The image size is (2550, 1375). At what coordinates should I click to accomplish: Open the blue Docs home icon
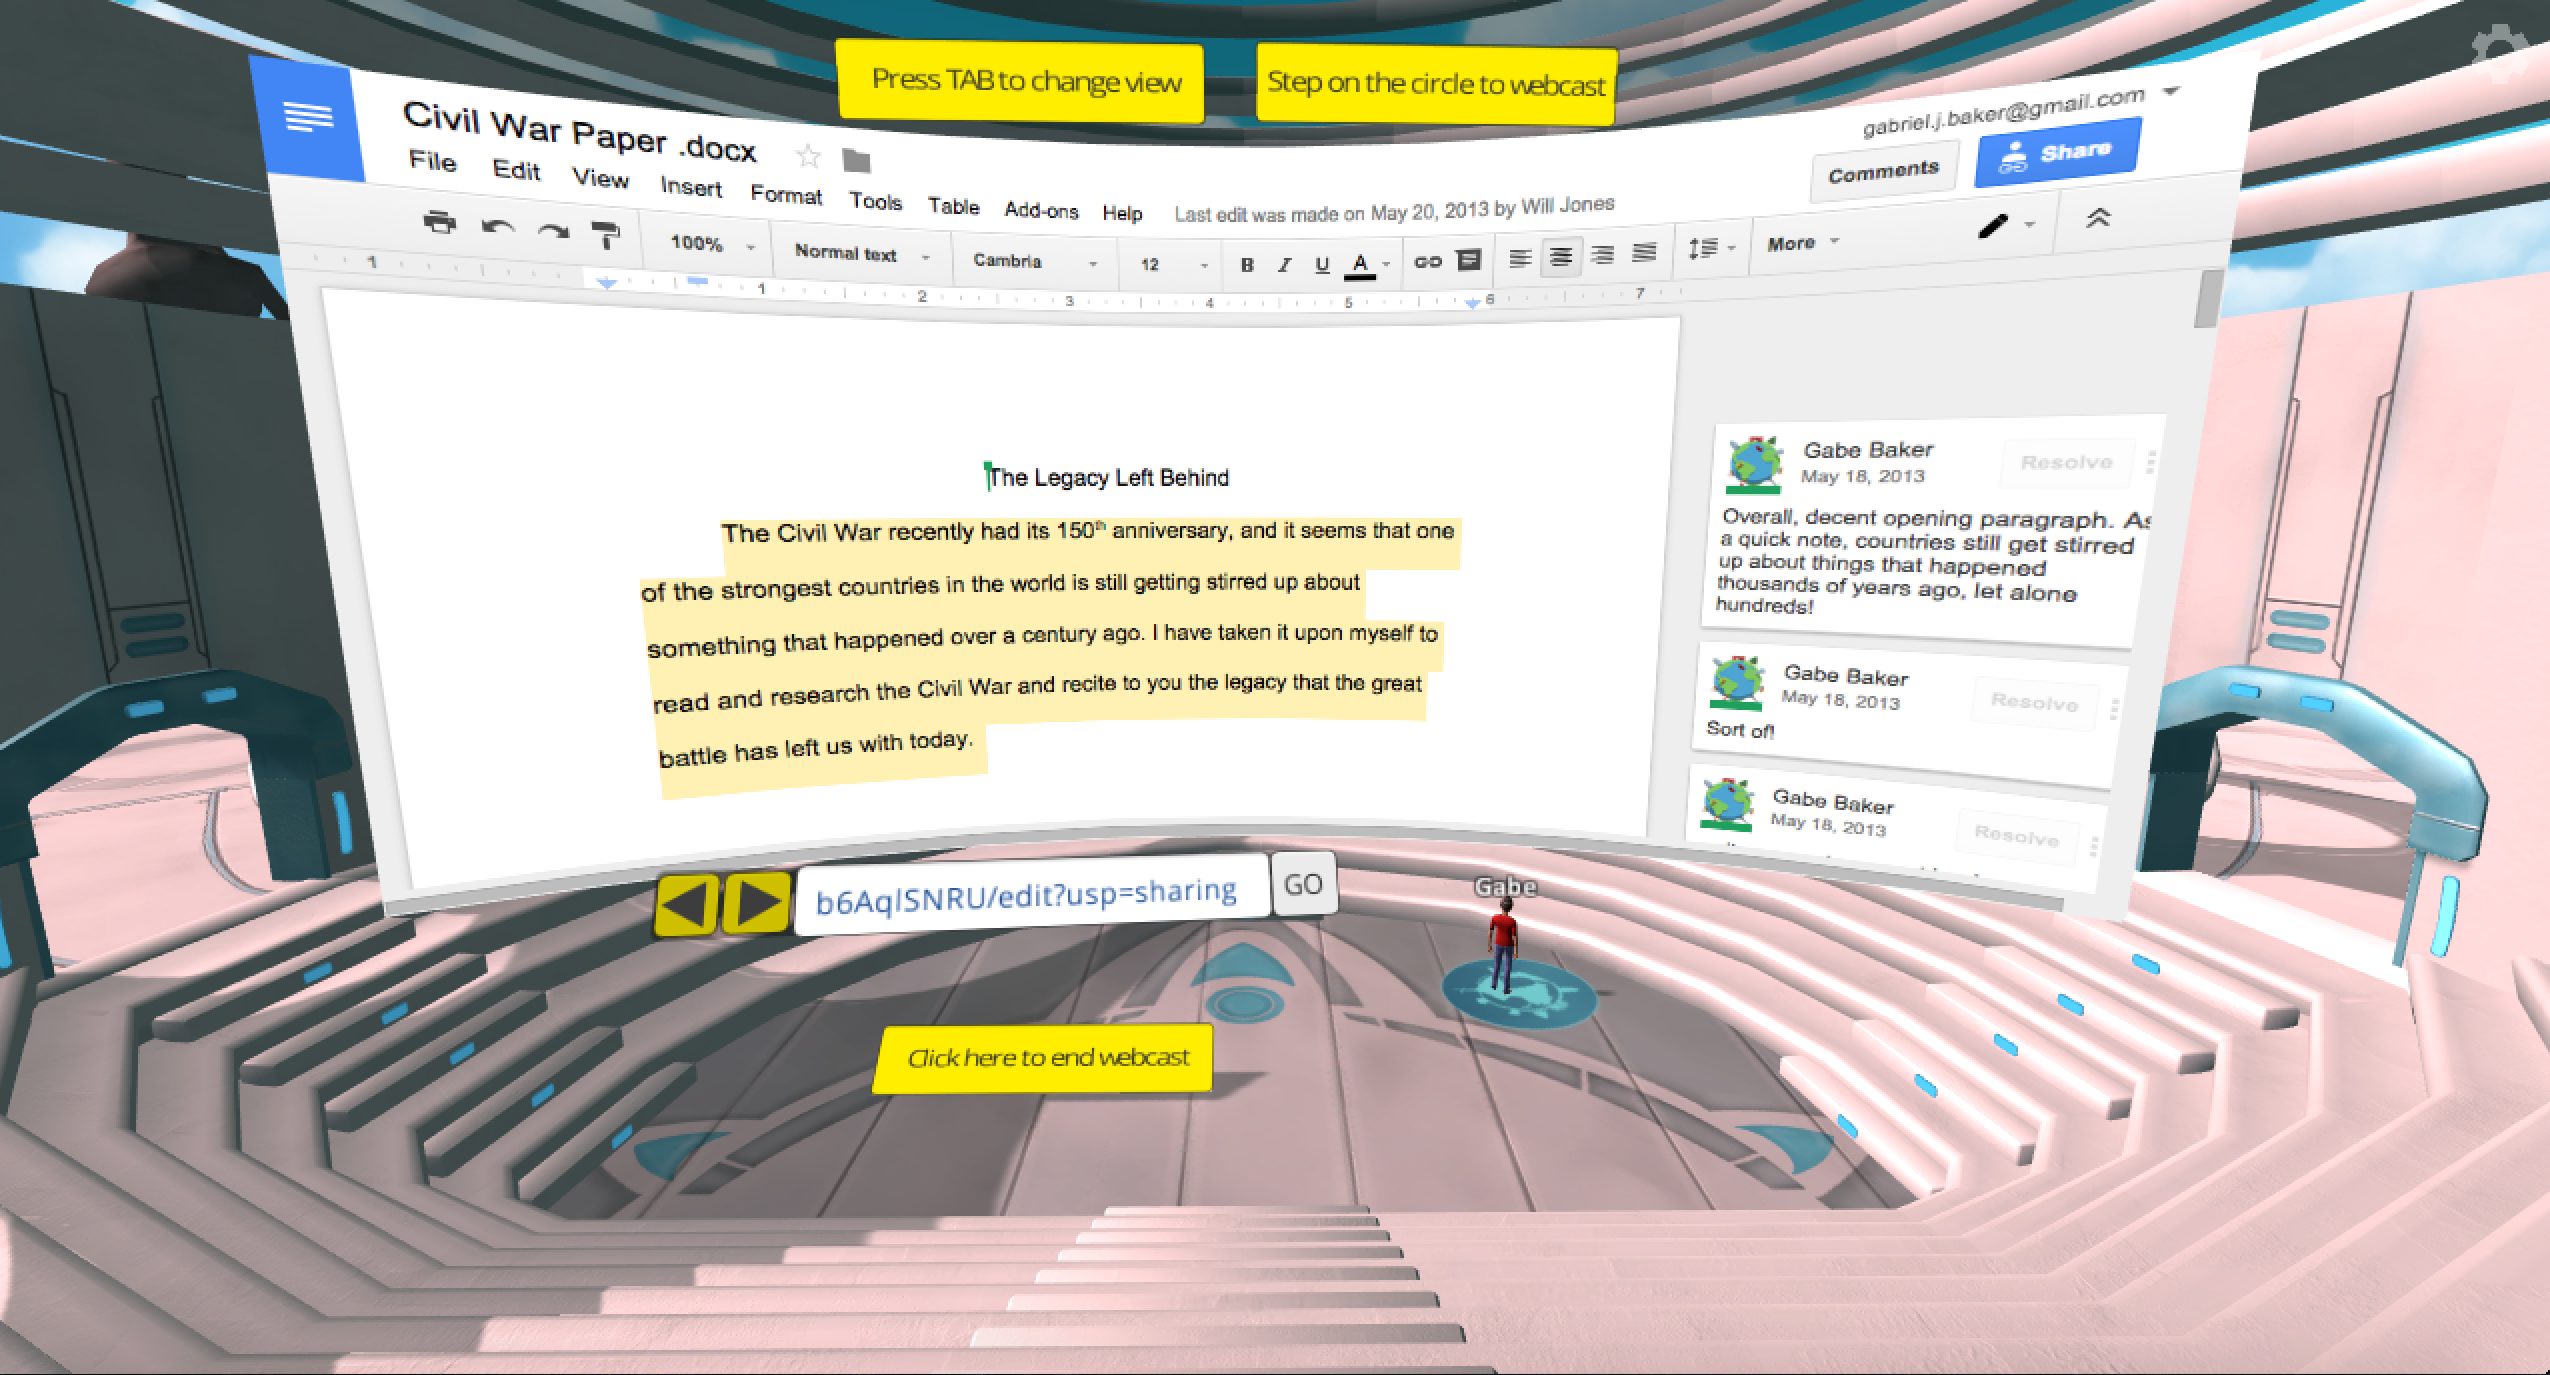coord(309,117)
